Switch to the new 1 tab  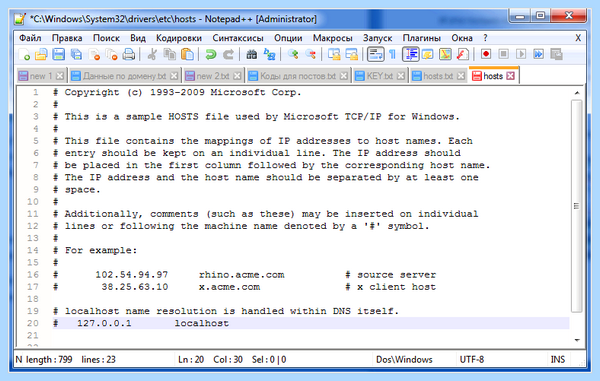[41, 76]
